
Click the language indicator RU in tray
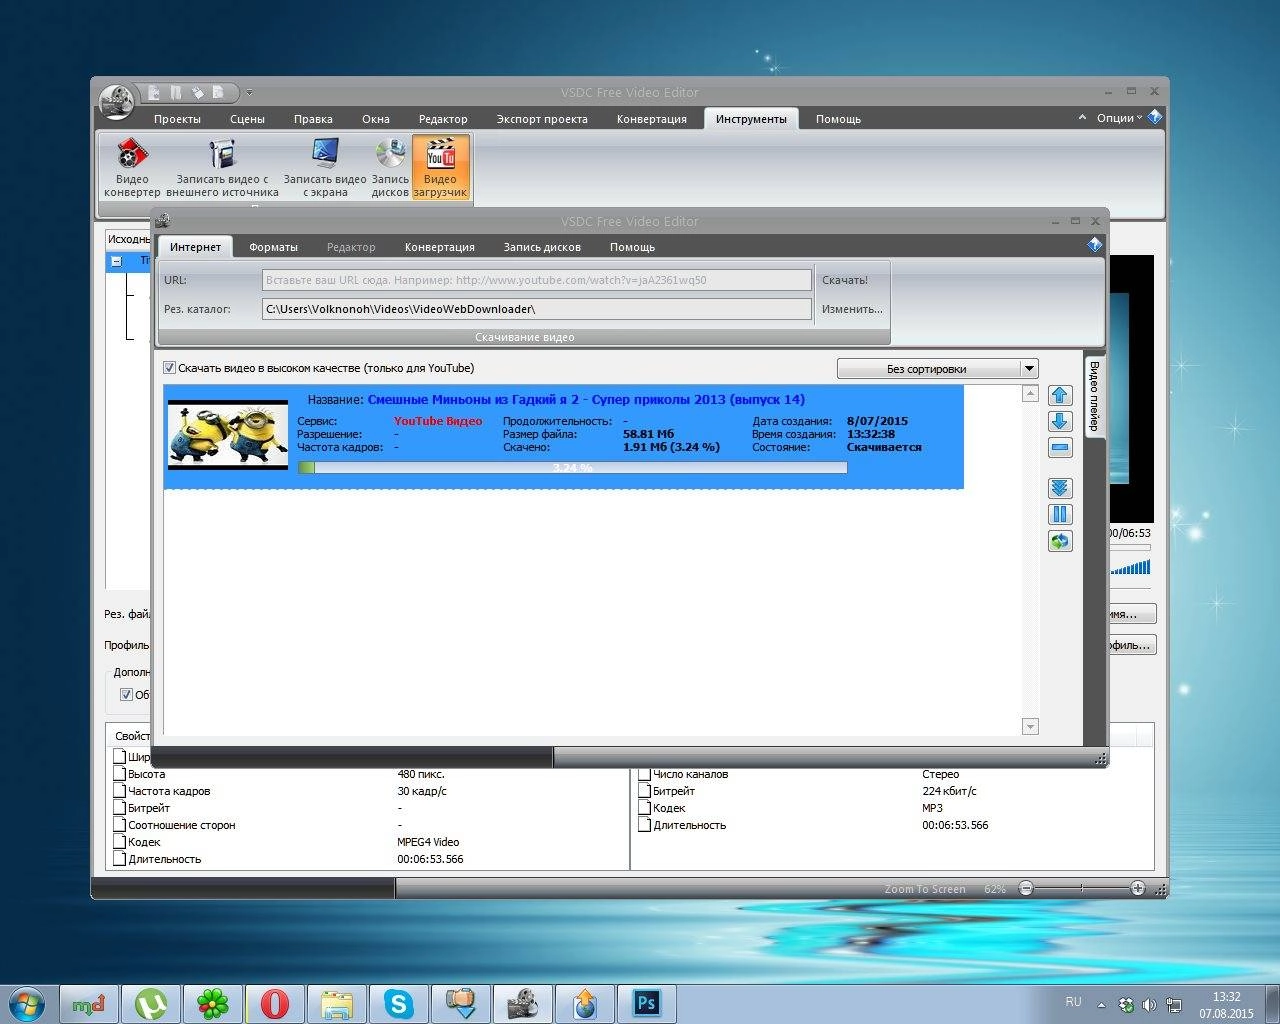point(1073,1002)
